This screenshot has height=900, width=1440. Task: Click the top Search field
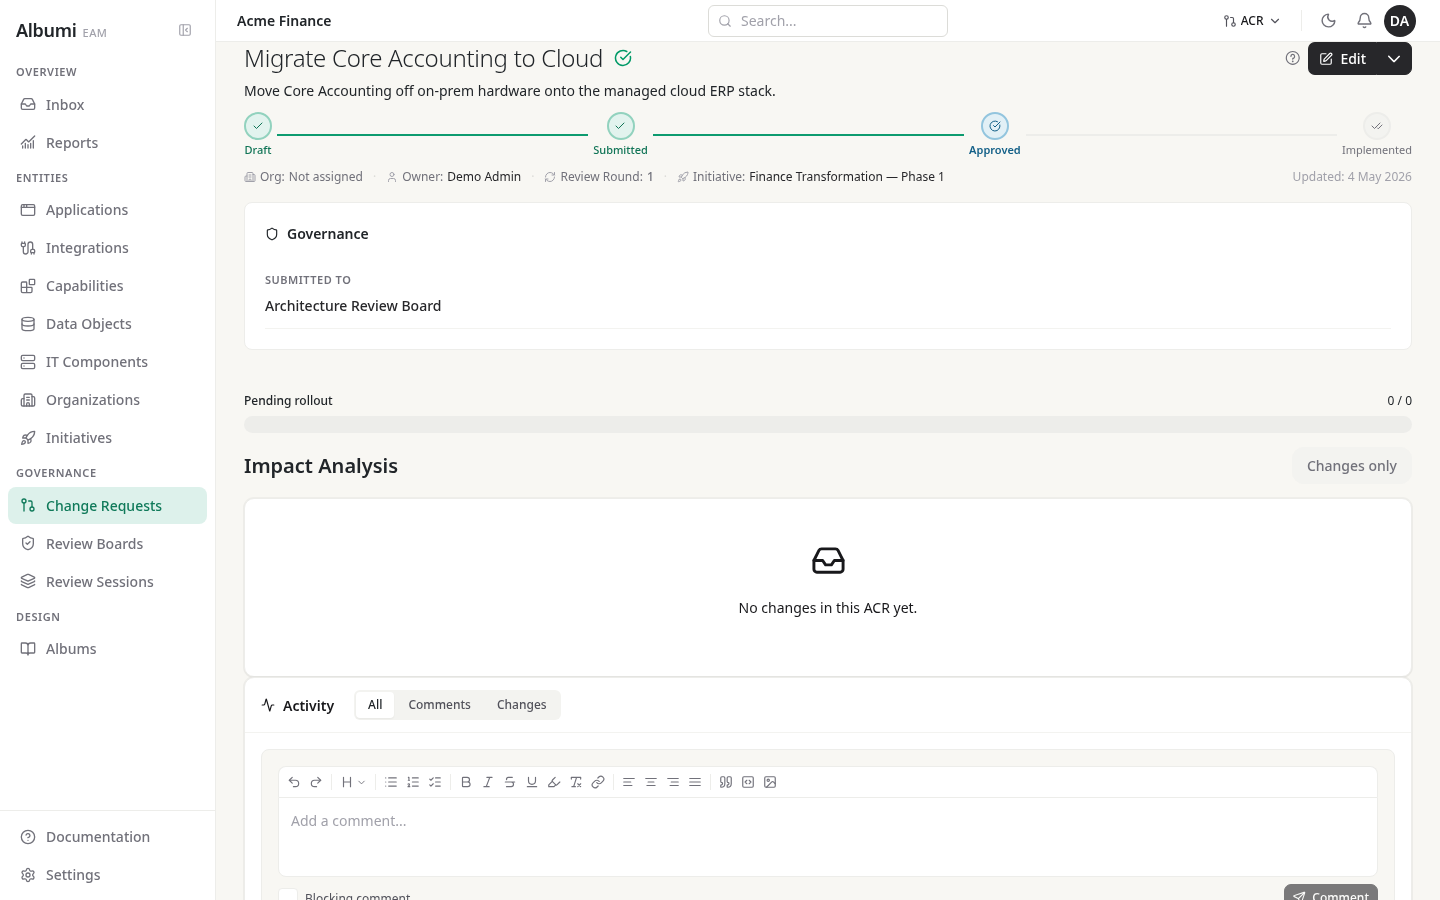click(x=828, y=21)
